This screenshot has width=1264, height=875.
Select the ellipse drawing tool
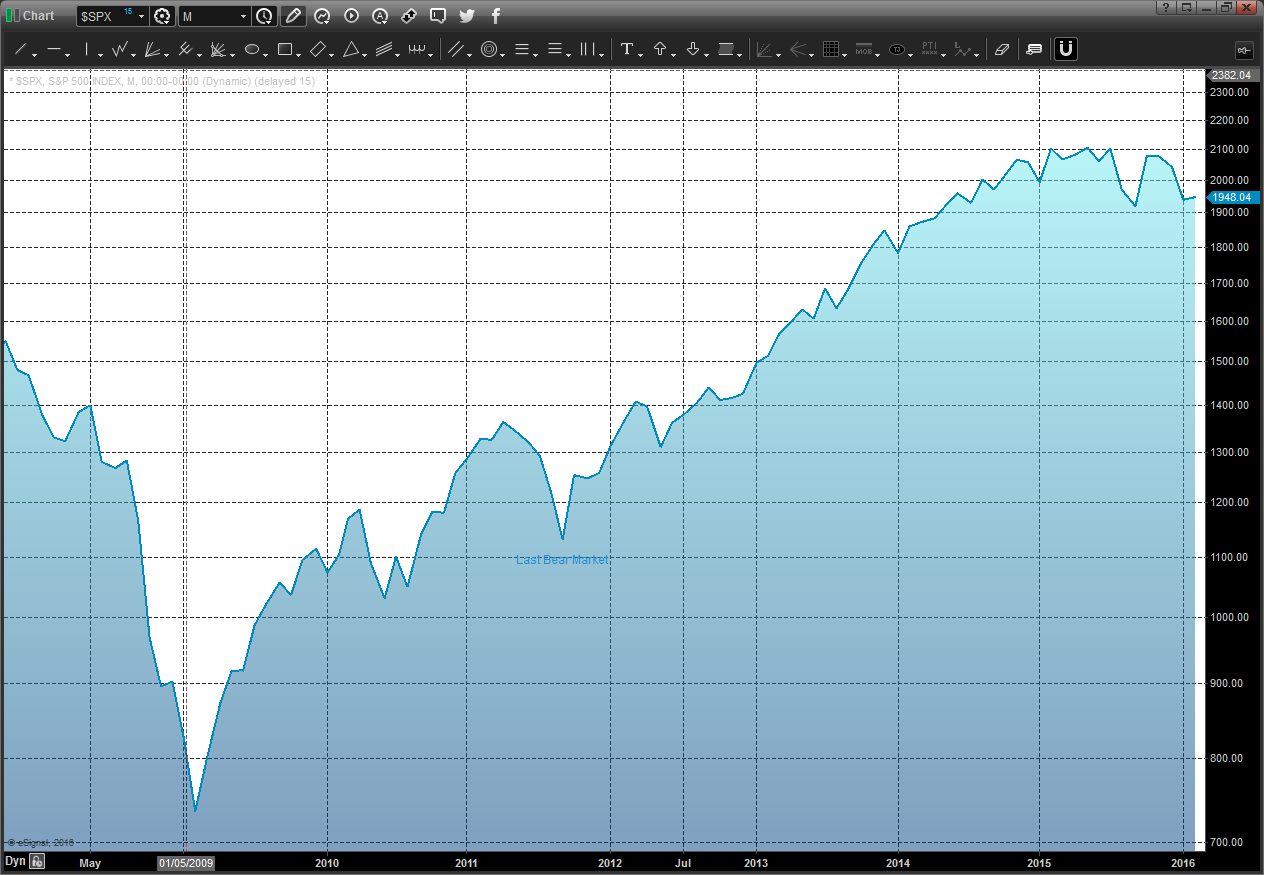coord(252,49)
